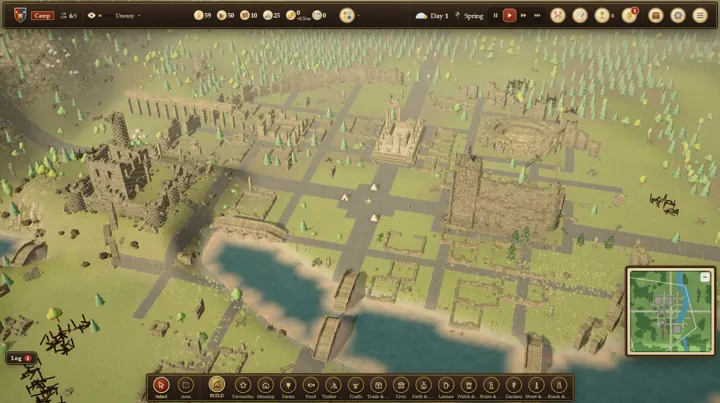Open the Watch build category

click(x=468, y=386)
